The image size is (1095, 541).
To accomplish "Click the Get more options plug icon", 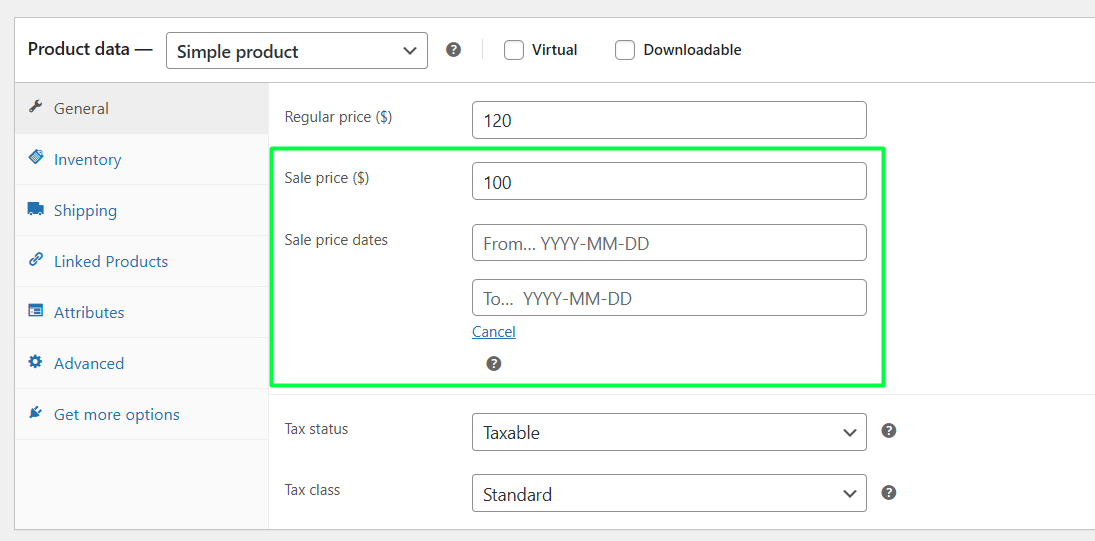I will tap(36, 413).
